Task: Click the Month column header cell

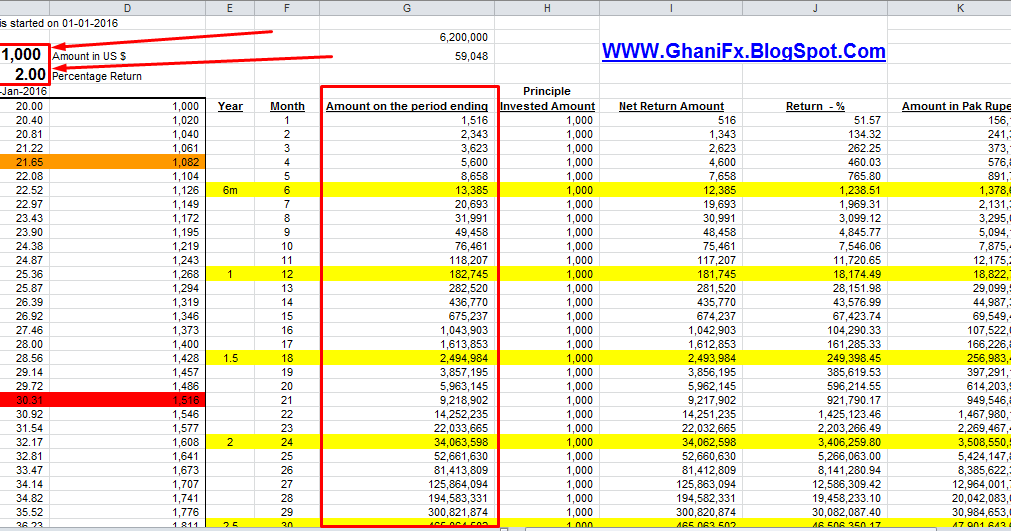Action: pos(287,106)
